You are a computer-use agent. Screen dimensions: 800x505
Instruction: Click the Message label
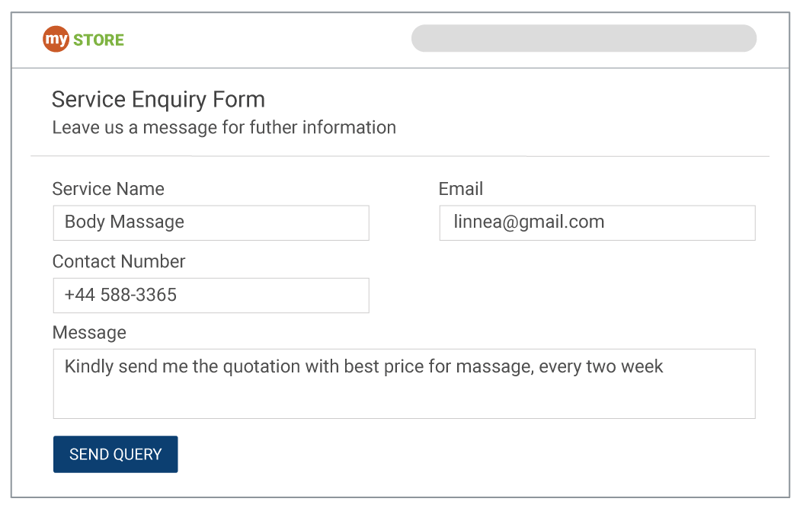click(89, 333)
